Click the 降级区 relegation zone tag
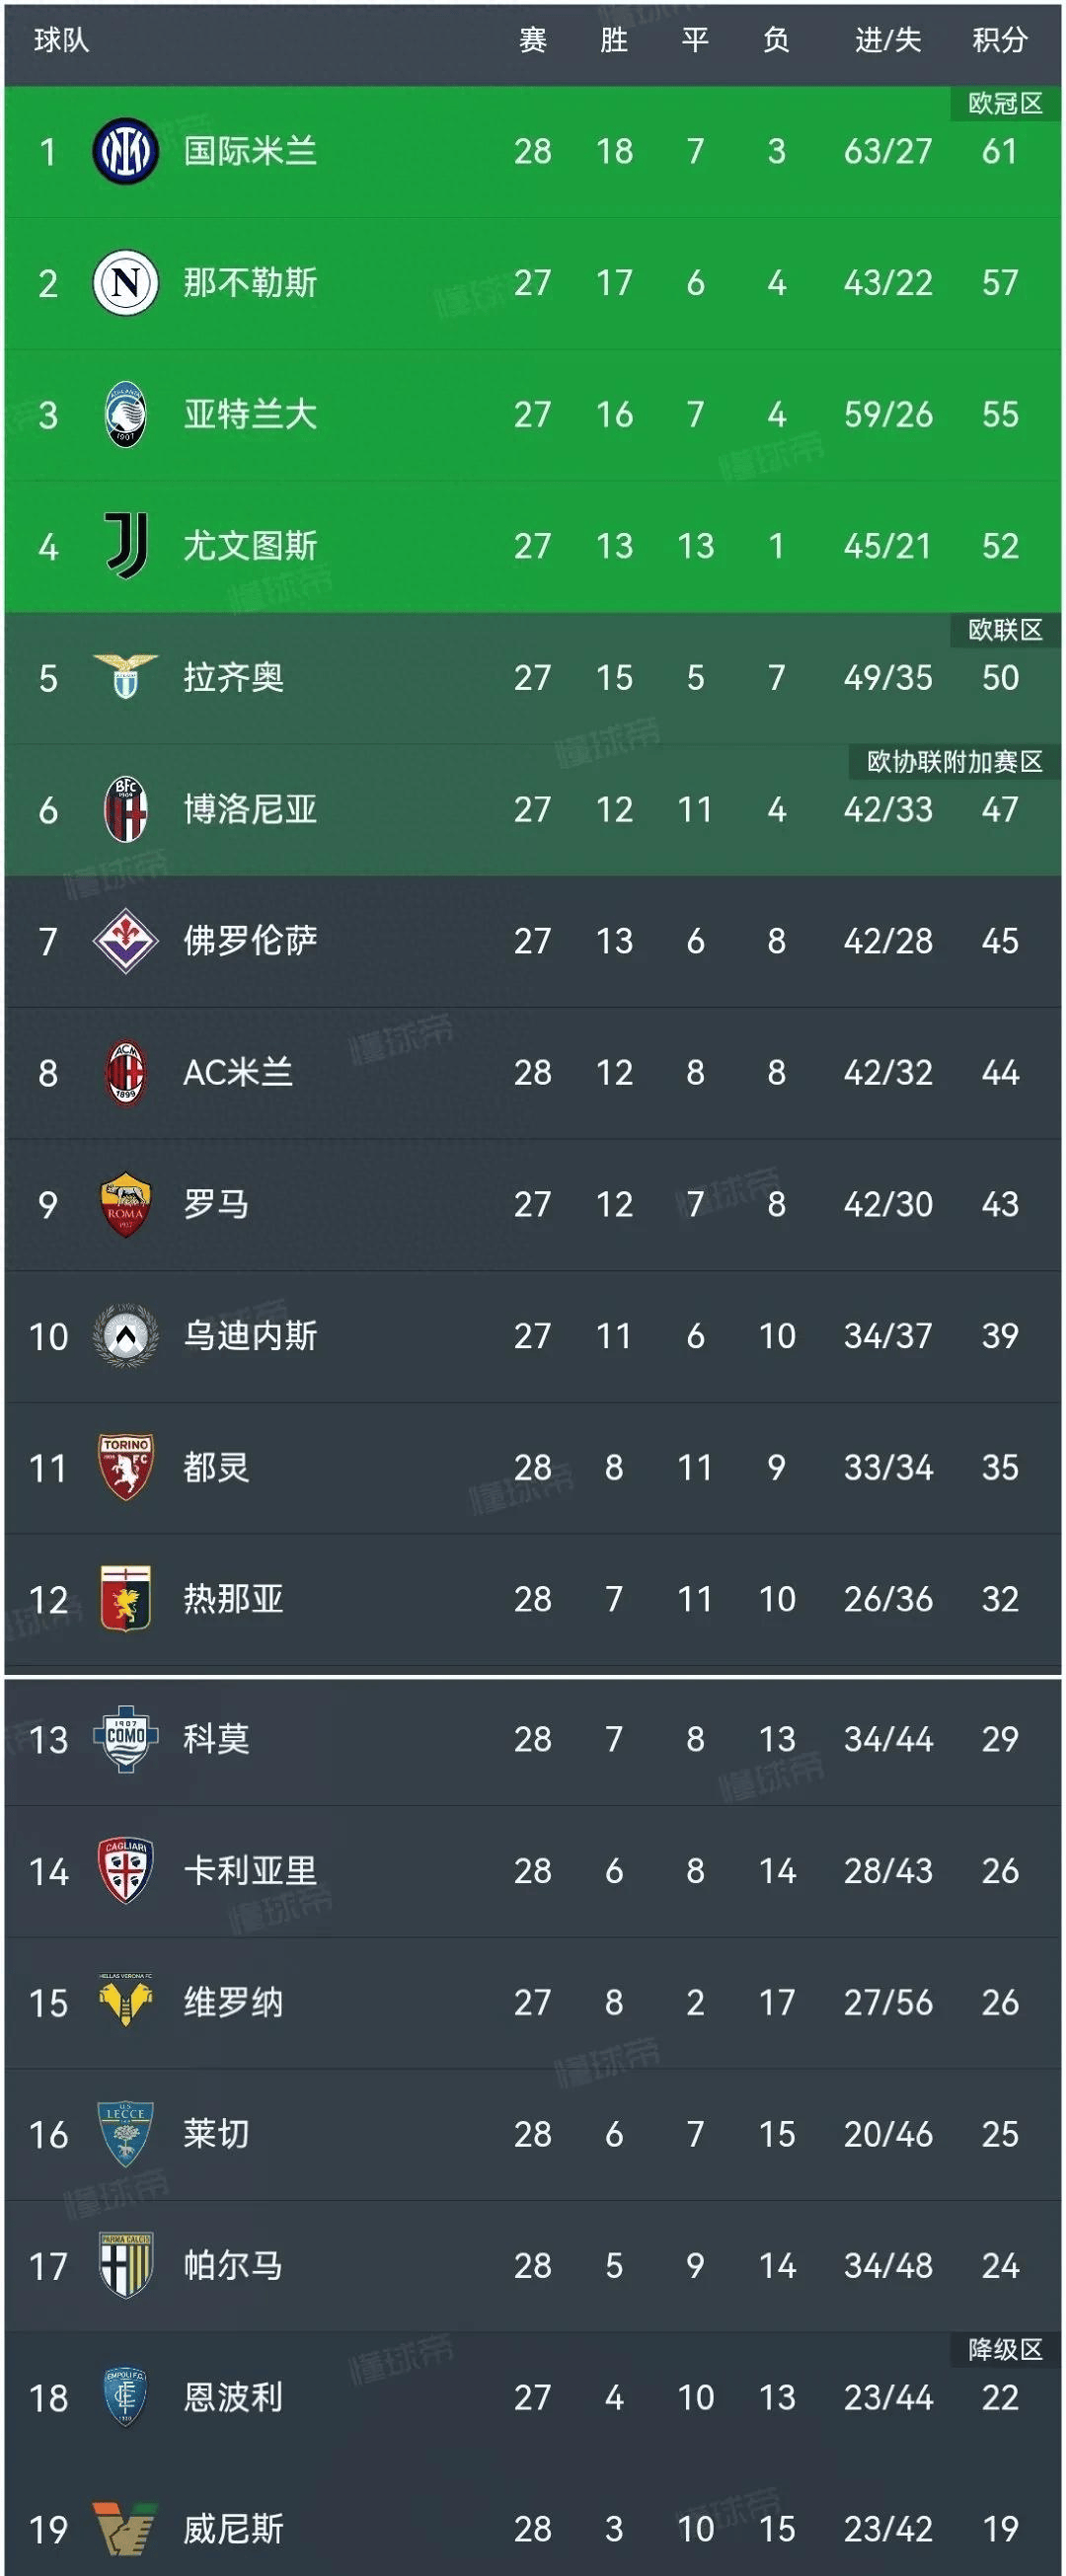Viewport: 1066px width, 2576px height. coord(1005,2349)
